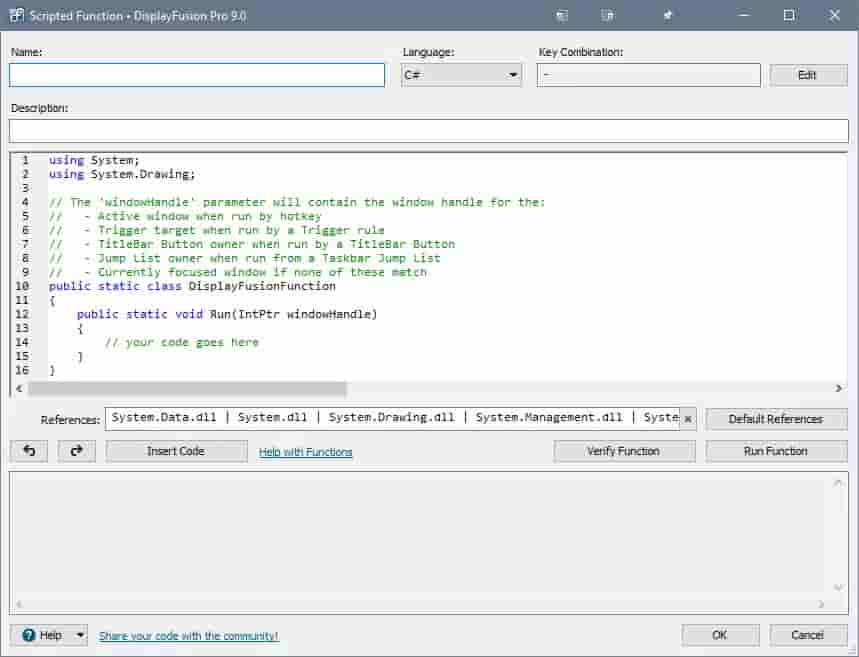Click the pin icon in title bar
Screen dimensions: 859x657
[x=668, y=16]
